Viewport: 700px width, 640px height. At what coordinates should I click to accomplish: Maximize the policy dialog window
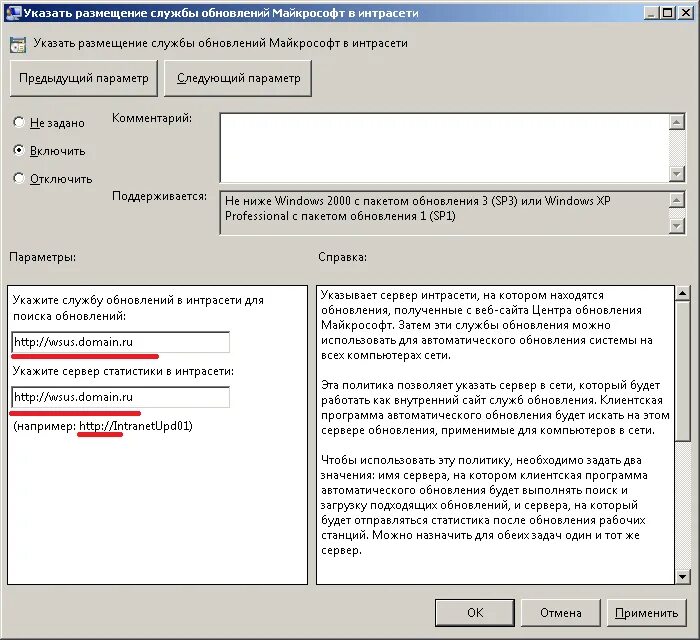pyautogui.click(x=667, y=13)
